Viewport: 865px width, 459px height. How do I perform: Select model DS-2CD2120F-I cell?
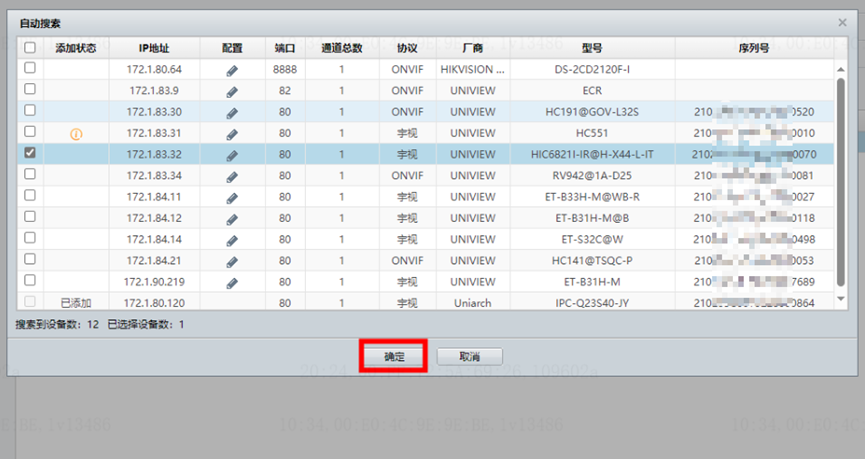click(592, 70)
